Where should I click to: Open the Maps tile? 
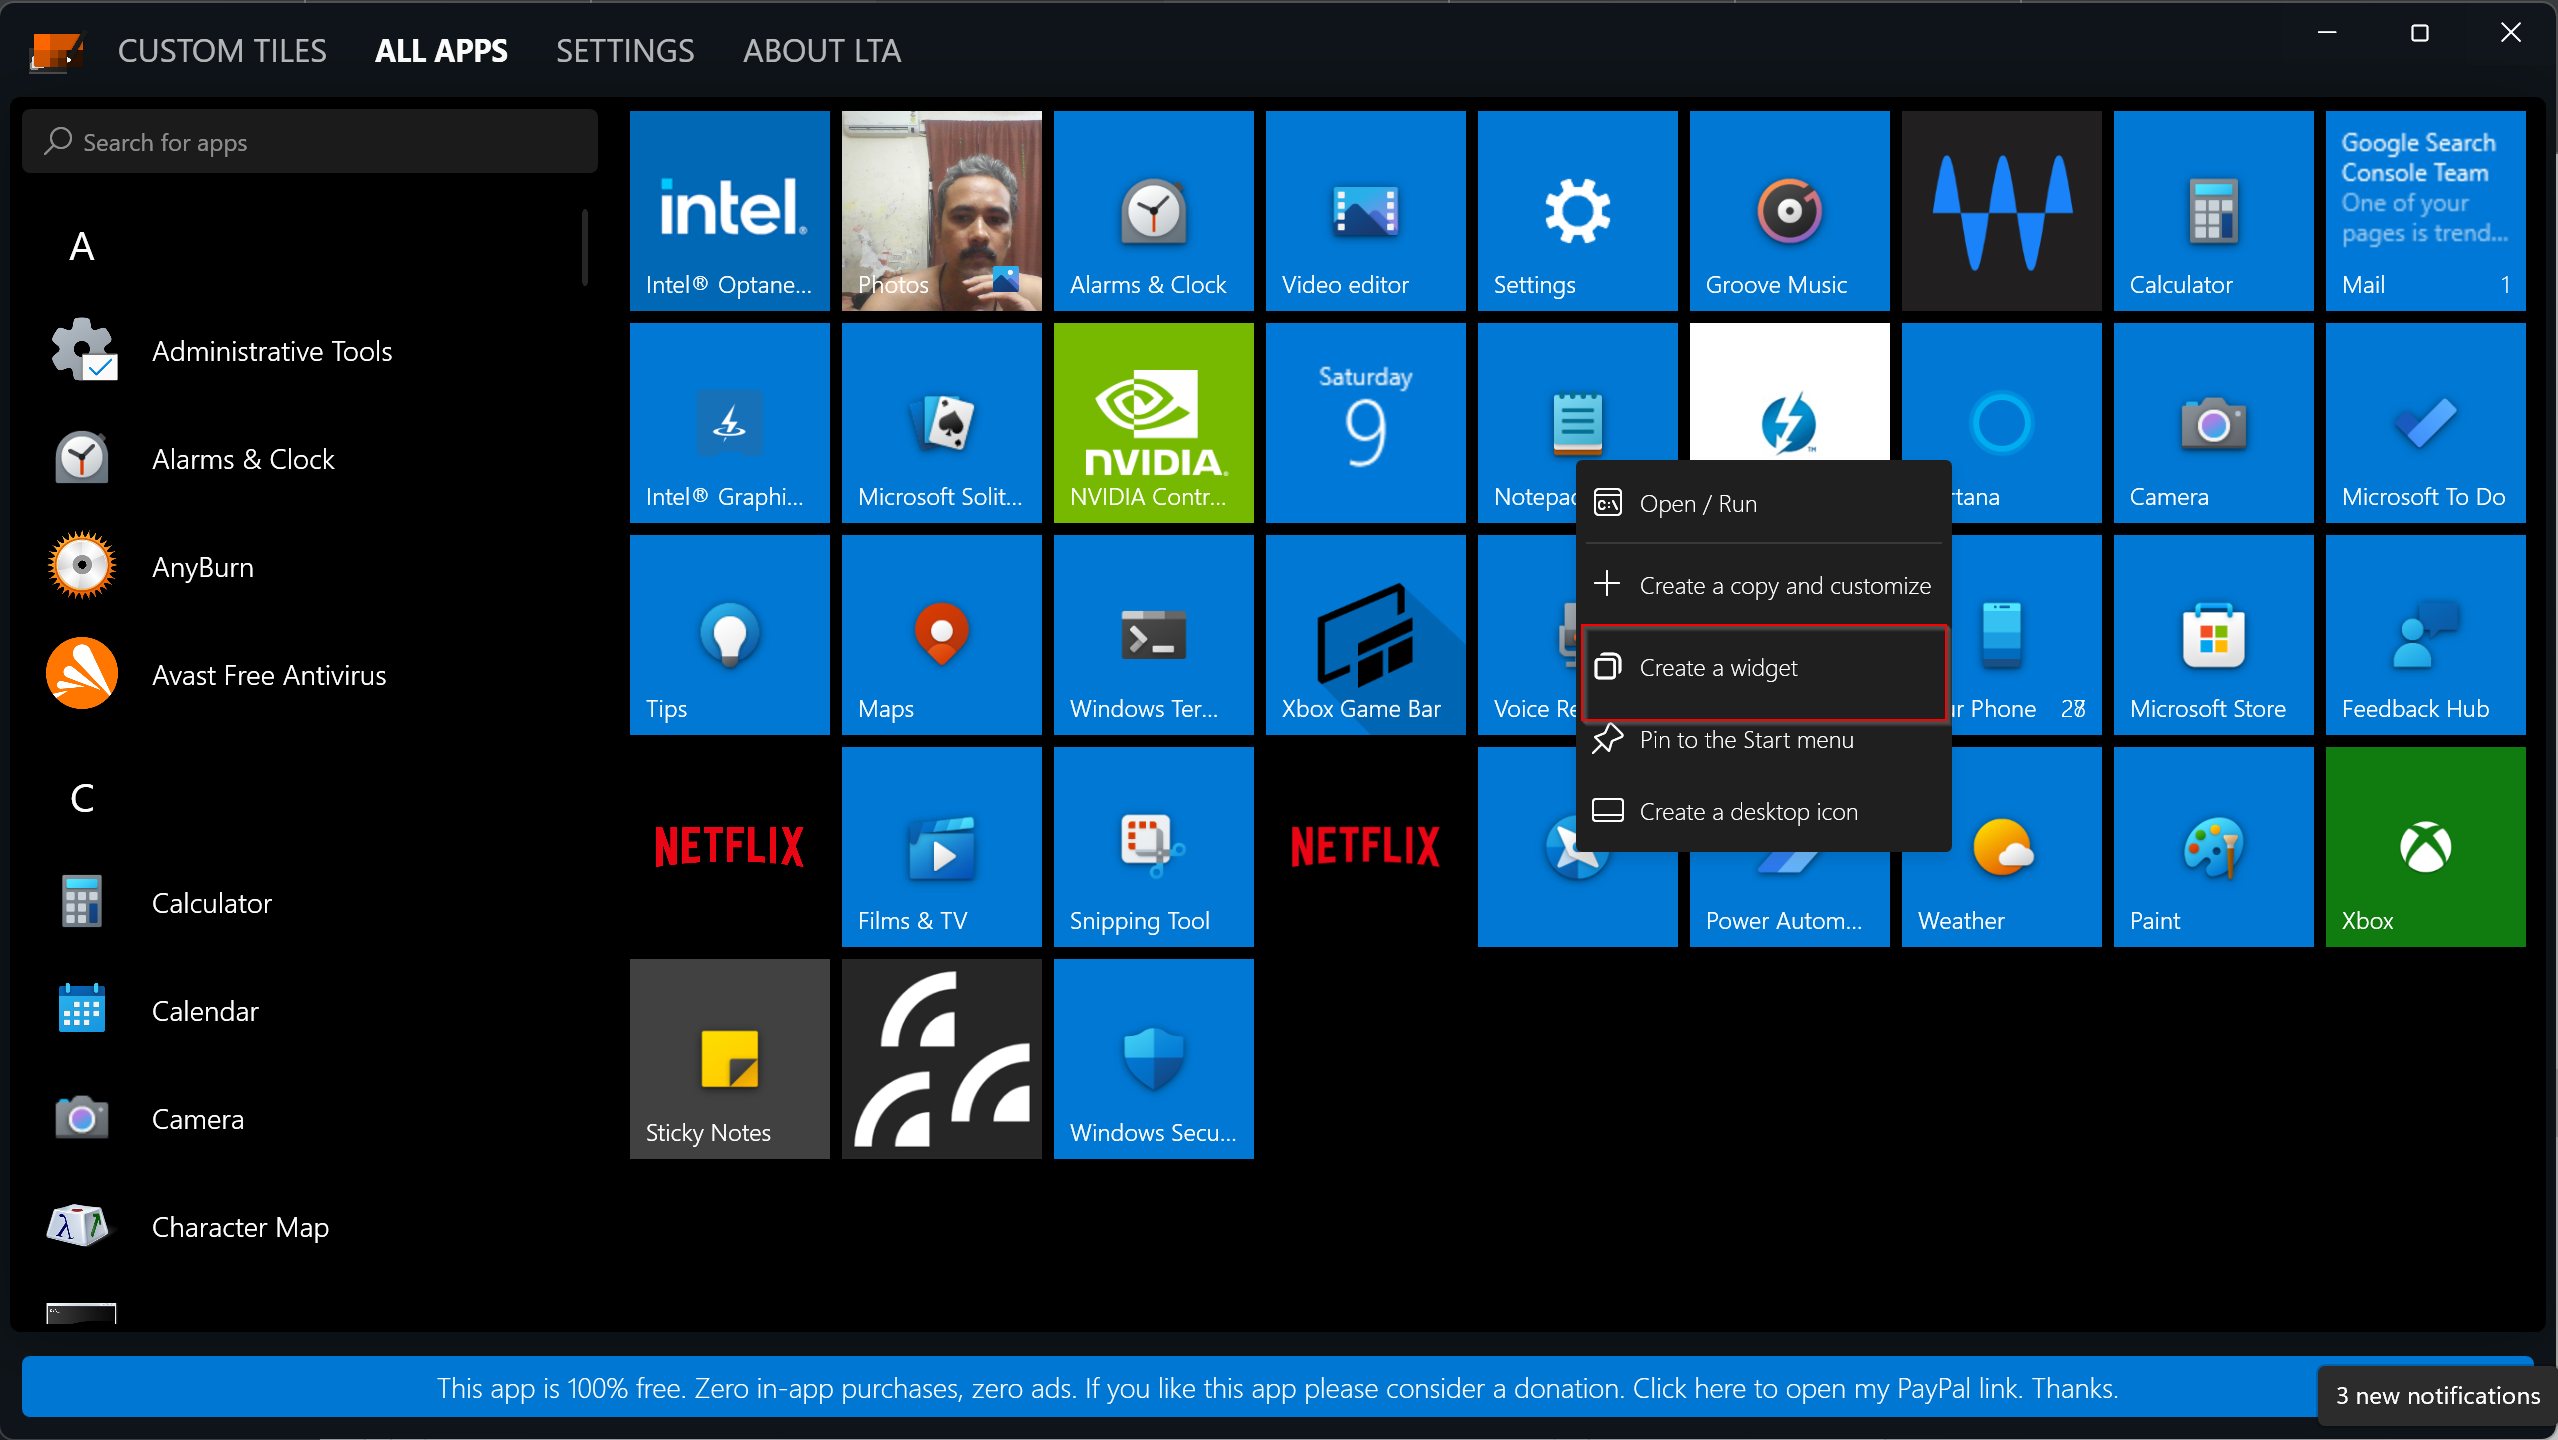coord(941,635)
